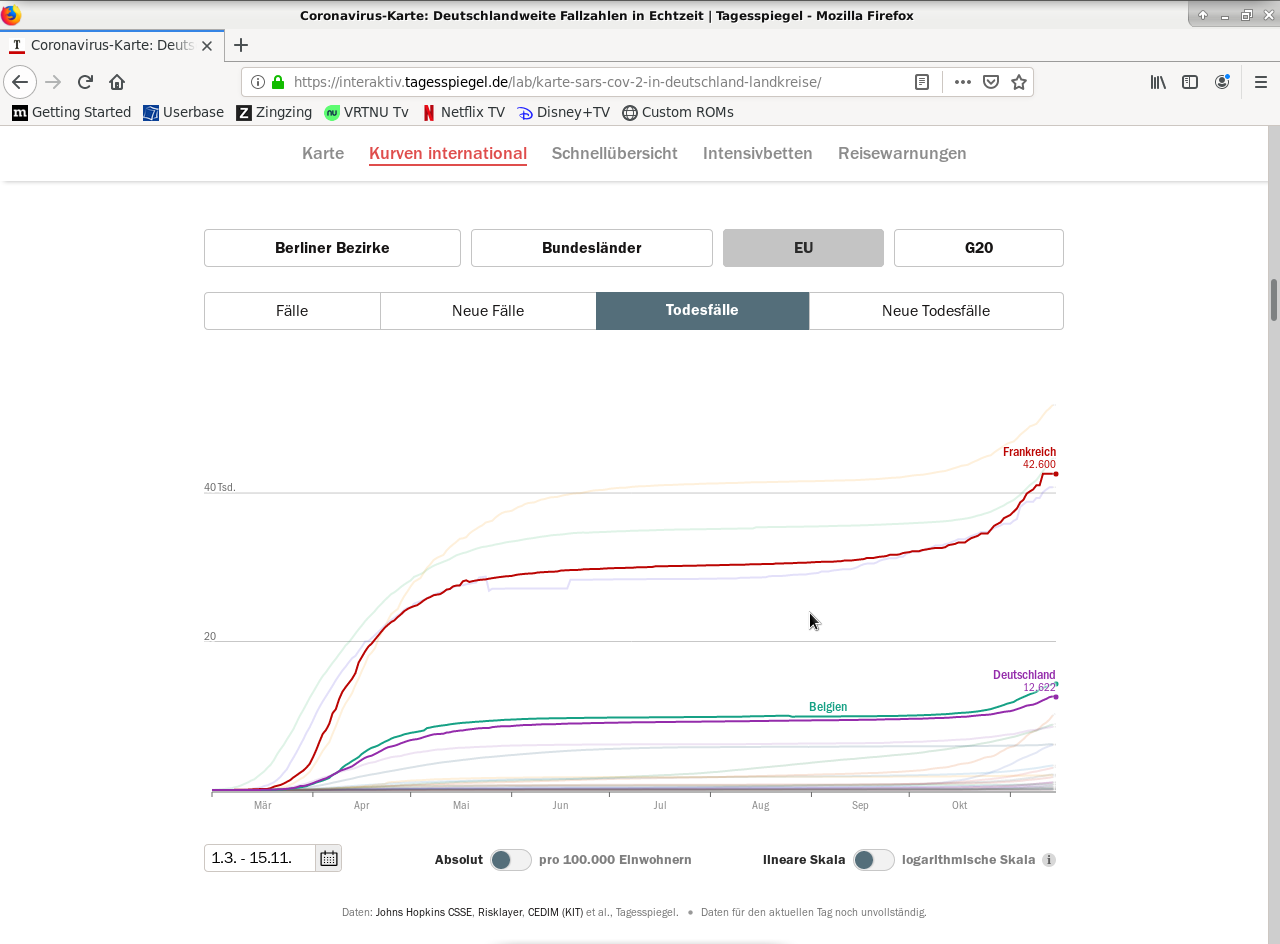
Task: Click the page vertical scrollbar thumb
Action: (1273, 300)
